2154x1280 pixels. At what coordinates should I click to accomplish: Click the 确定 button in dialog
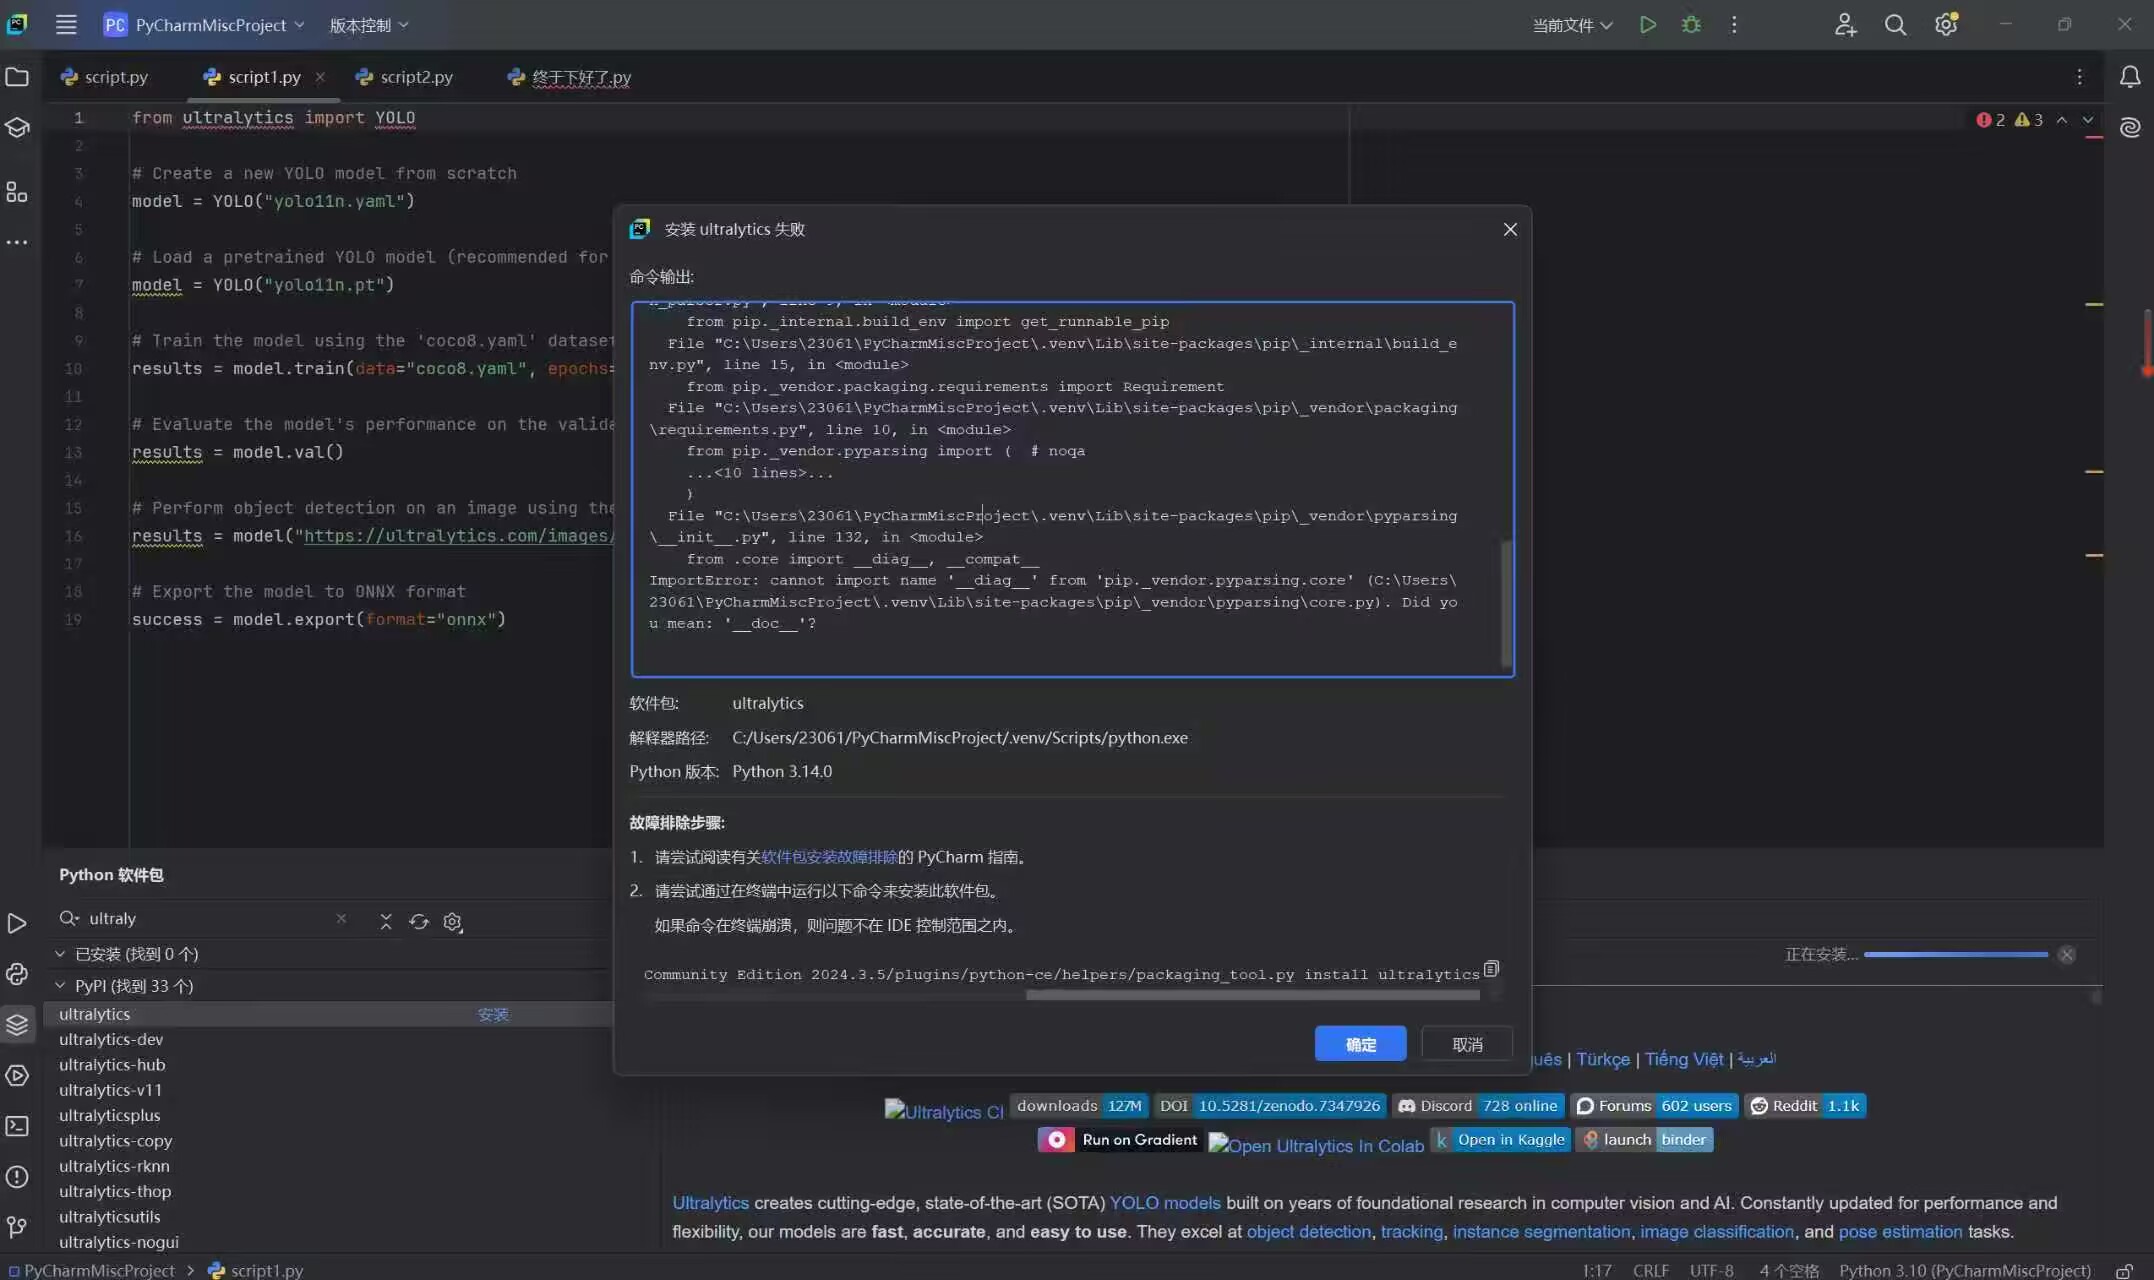pos(1360,1044)
